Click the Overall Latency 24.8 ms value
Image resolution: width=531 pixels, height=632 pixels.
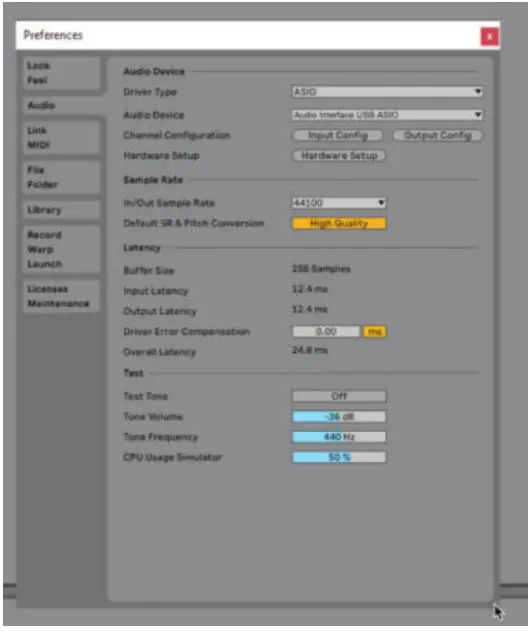(310, 350)
